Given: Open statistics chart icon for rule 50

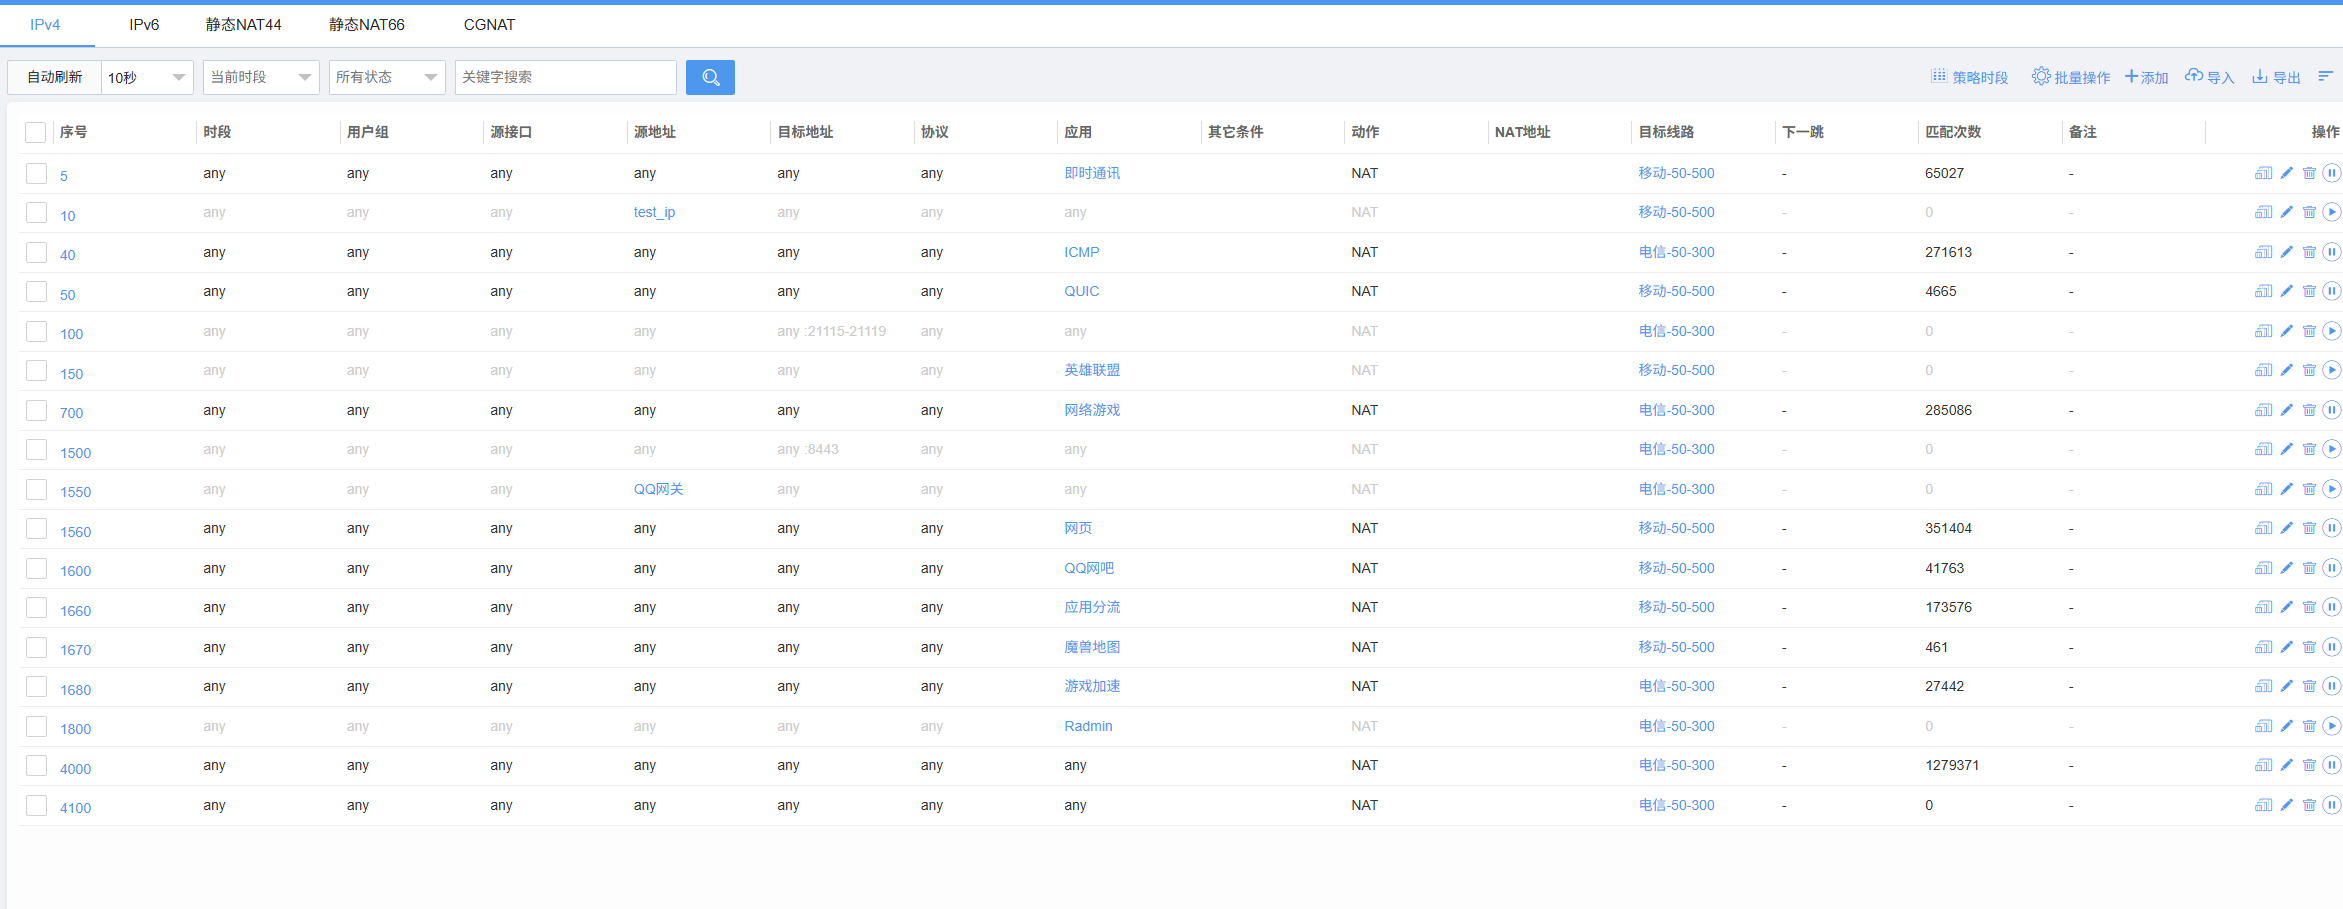Looking at the screenshot, I should coord(2263,291).
